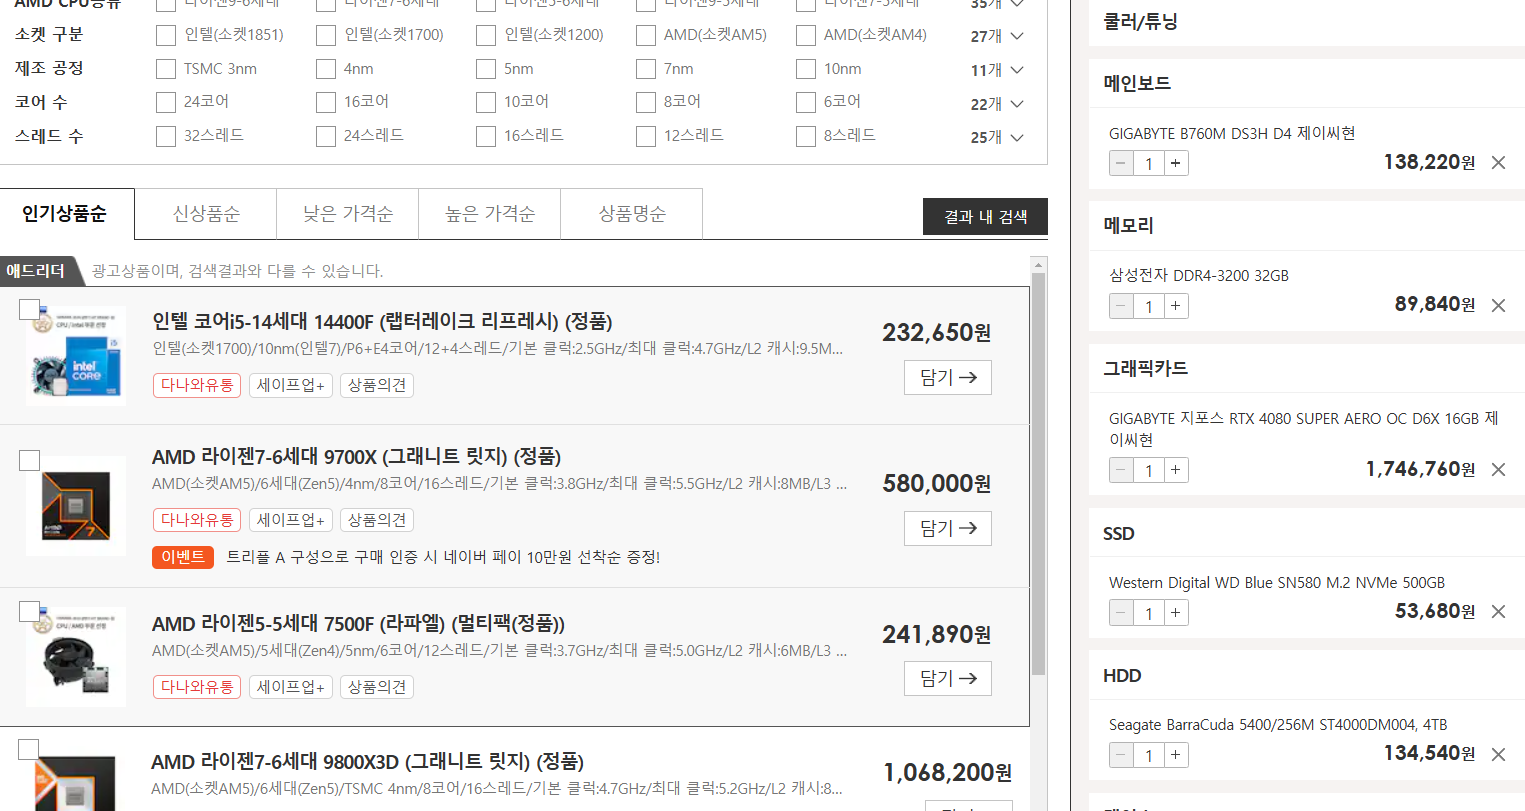Viewport: 1525px width, 811px height.
Task: Increase quantity of Seagate BarraCuda HDD
Action: coord(1176,755)
